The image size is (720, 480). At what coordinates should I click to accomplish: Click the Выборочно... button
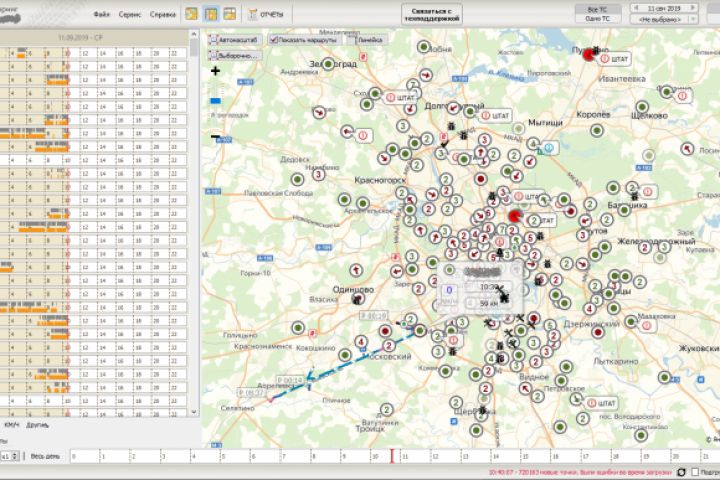pos(234,56)
